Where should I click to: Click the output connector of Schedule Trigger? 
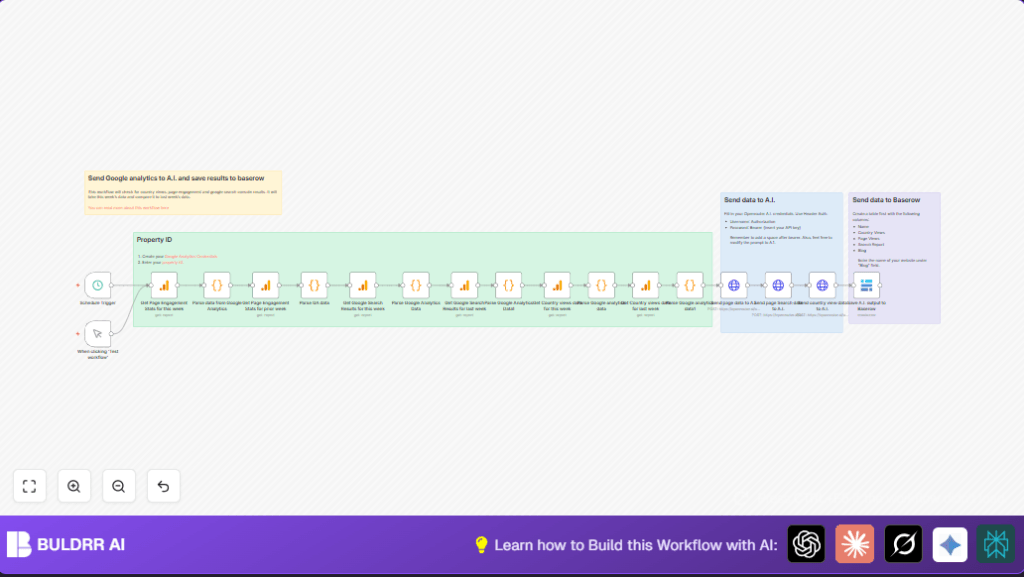pos(112,285)
